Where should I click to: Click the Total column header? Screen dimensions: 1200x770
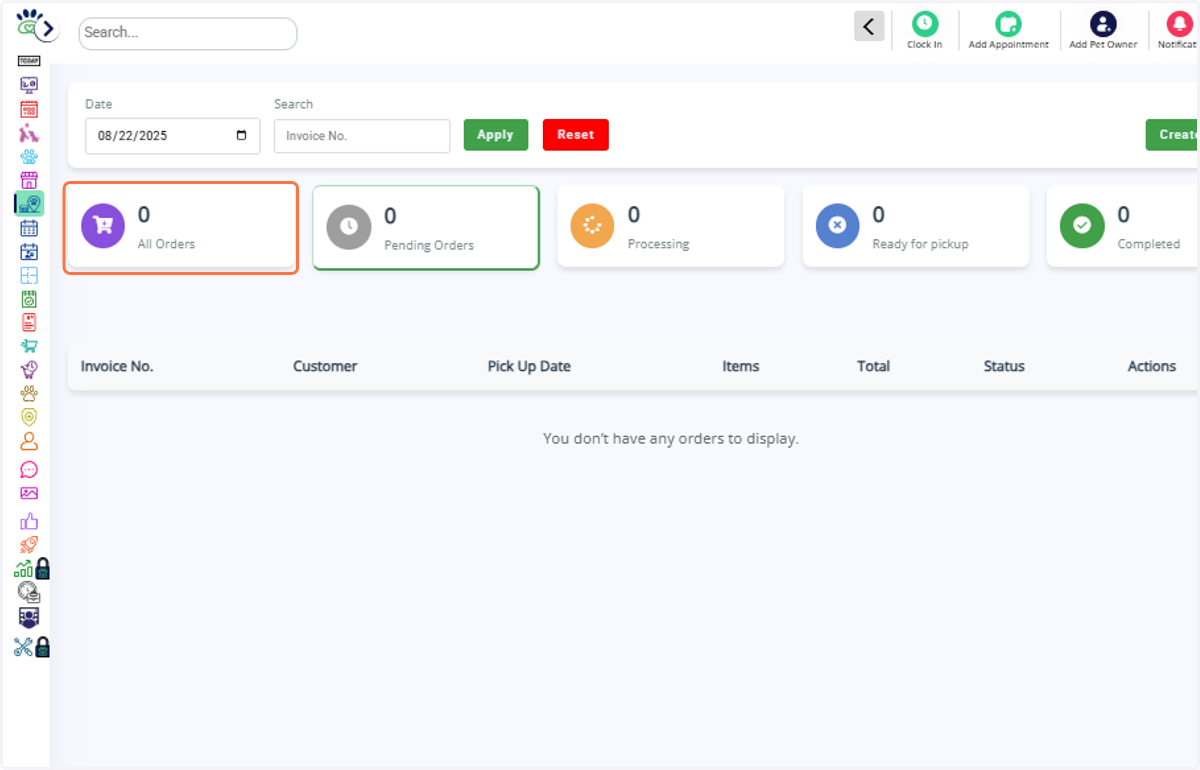tap(873, 366)
